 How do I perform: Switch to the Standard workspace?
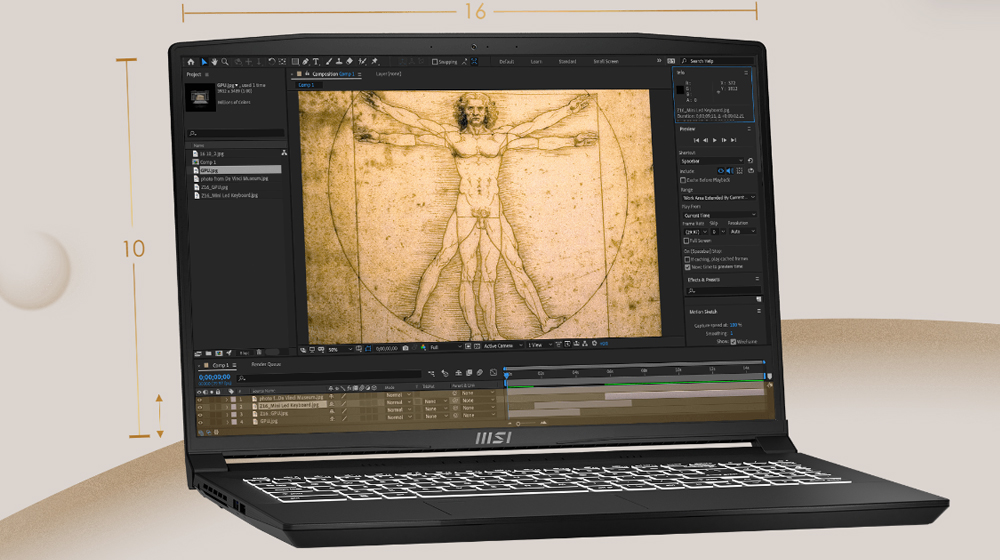[x=567, y=62]
